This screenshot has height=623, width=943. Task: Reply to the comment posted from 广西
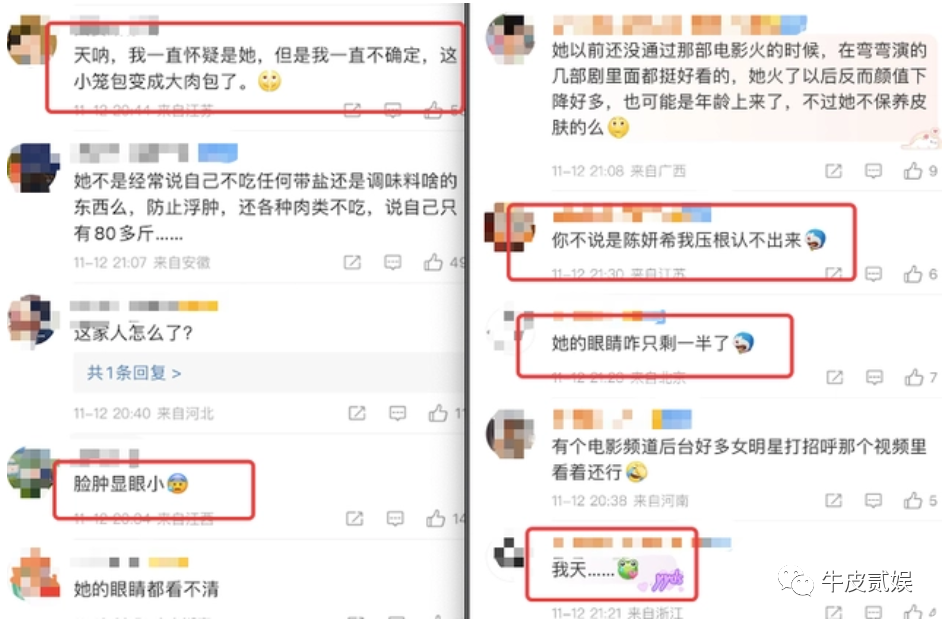click(x=873, y=171)
